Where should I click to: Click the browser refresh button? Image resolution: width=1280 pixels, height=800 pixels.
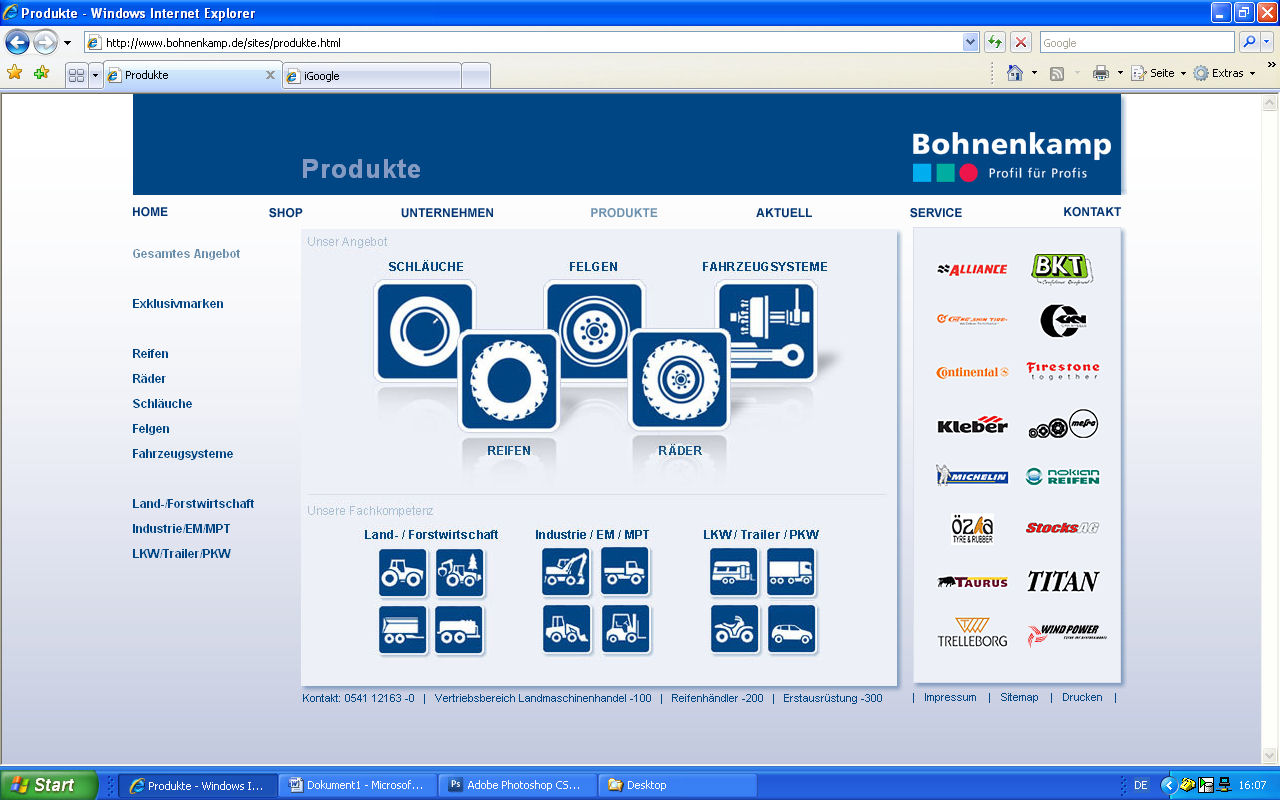(995, 42)
